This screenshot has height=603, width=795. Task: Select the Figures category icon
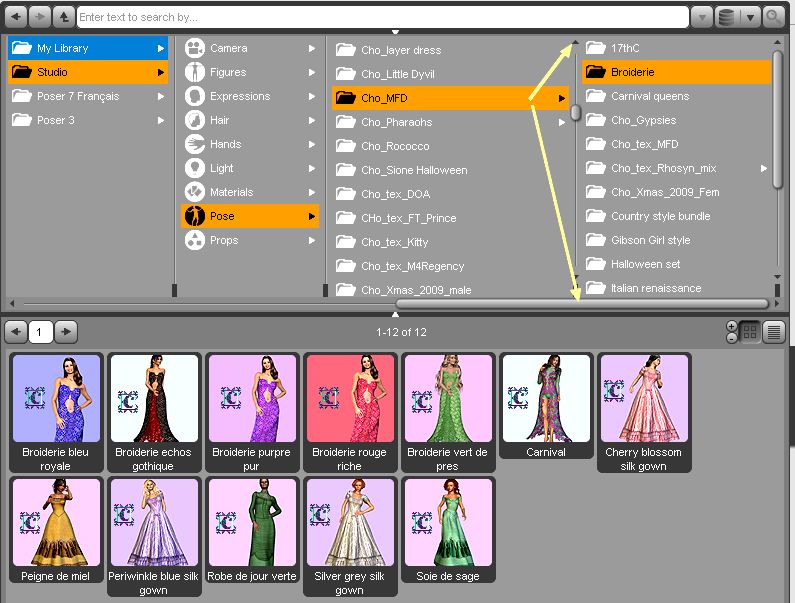click(x=195, y=72)
